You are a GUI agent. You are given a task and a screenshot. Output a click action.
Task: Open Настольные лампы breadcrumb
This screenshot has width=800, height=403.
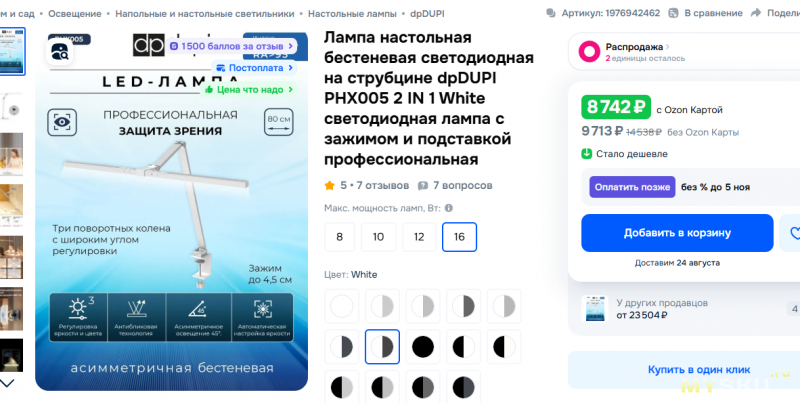[x=352, y=14]
